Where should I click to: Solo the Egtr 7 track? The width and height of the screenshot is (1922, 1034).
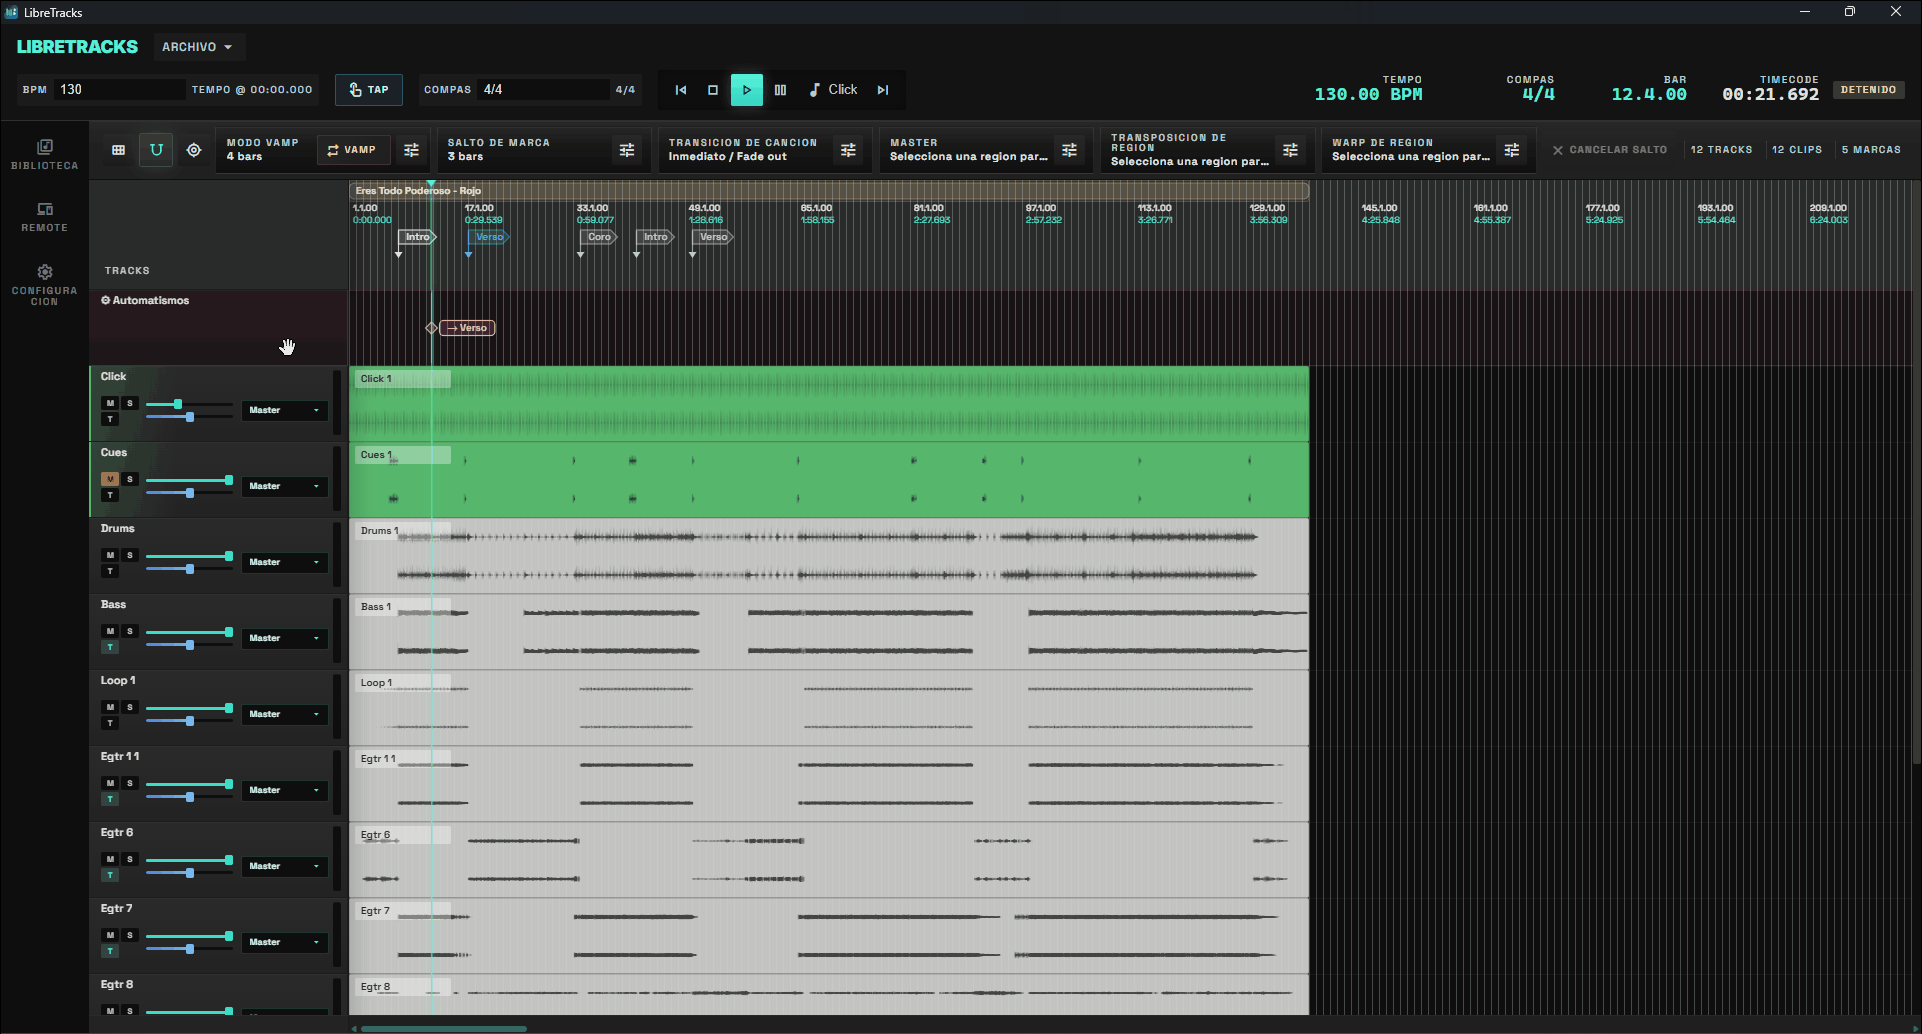point(129,935)
